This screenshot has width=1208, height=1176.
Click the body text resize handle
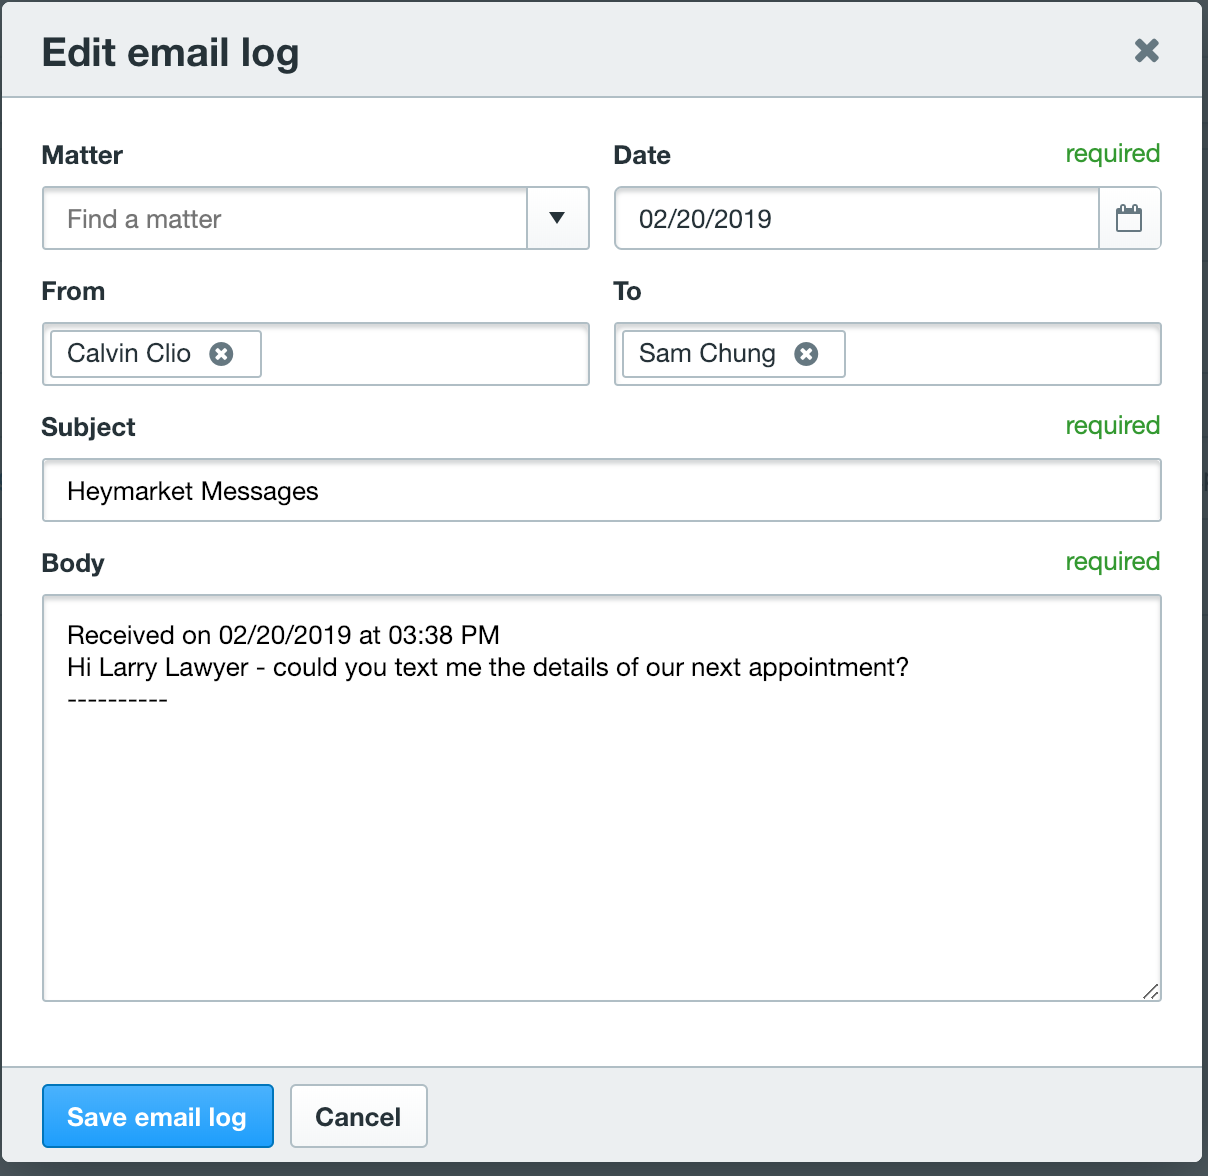(x=1150, y=990)
